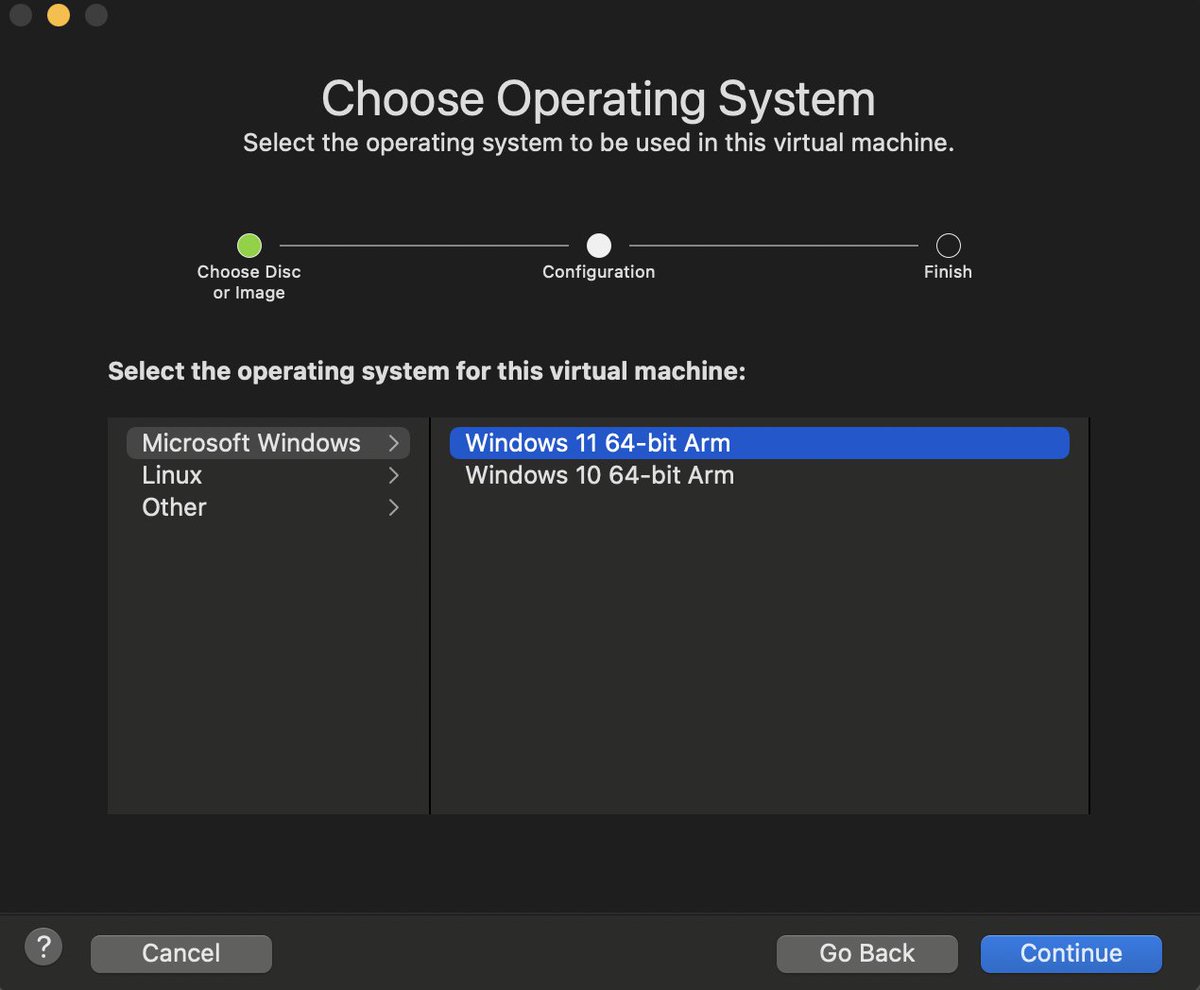The height and width of the screenshot is (990, 1200).
Task: Click the Choose Disc or Image step circle
Action: (249, 245)
